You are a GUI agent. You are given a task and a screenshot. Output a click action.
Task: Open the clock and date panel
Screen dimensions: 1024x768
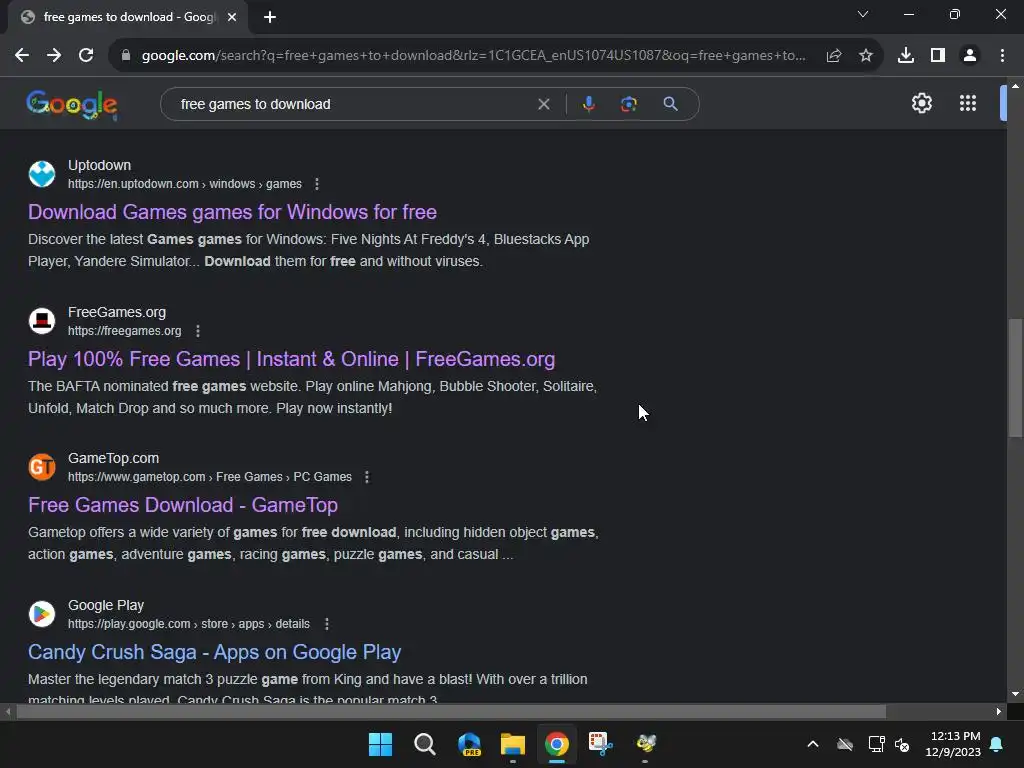point(953,744)
